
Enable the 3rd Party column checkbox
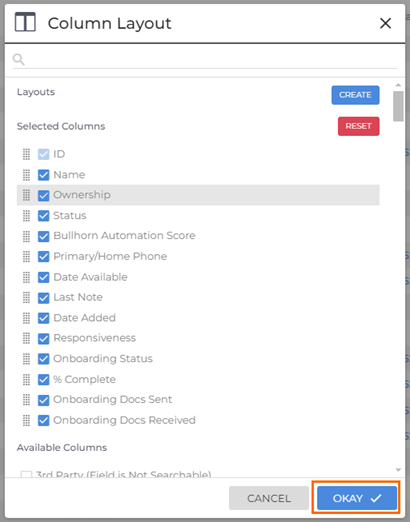(26, 474)
